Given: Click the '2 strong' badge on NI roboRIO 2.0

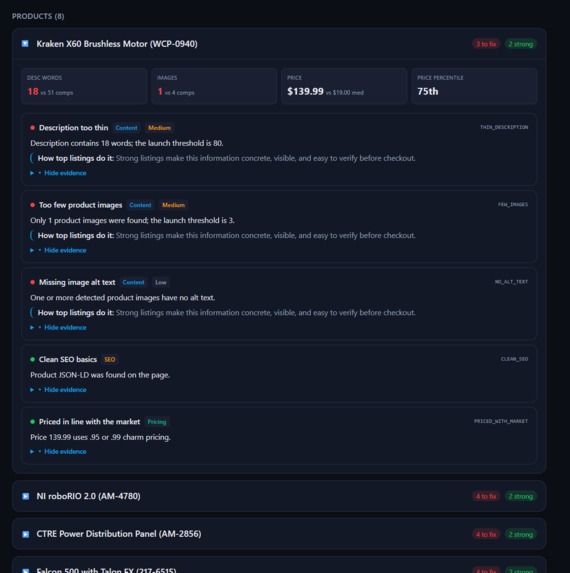Looking at the screenshot, I should [521, 496].
